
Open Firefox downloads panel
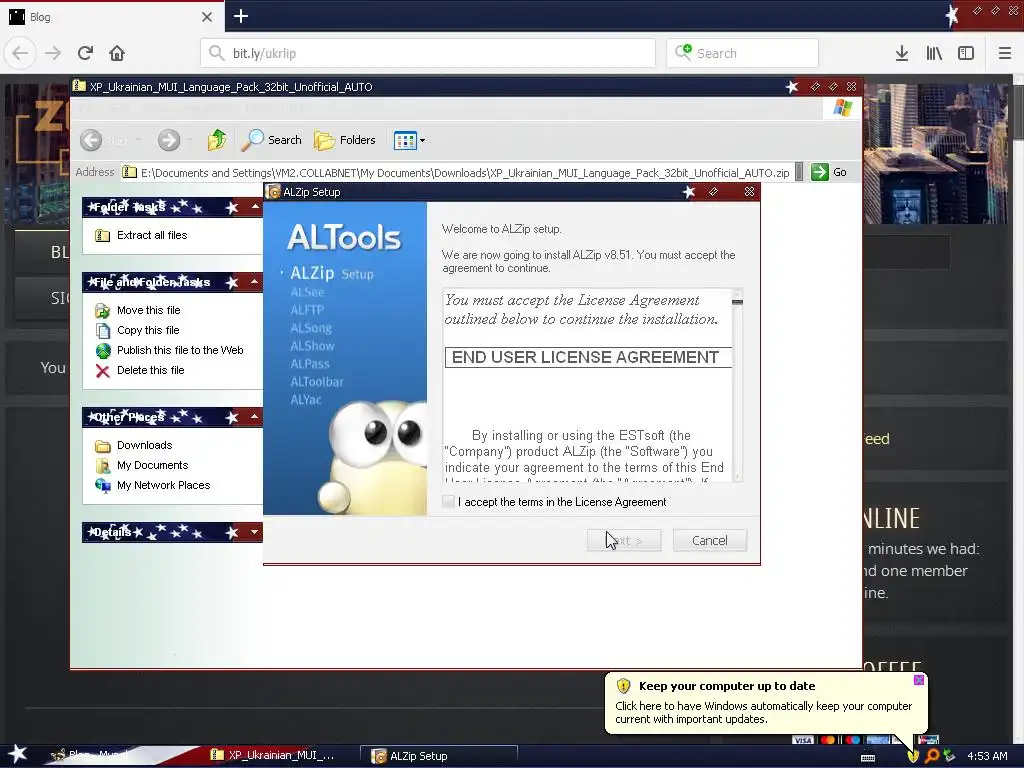[x=902, y=53]
